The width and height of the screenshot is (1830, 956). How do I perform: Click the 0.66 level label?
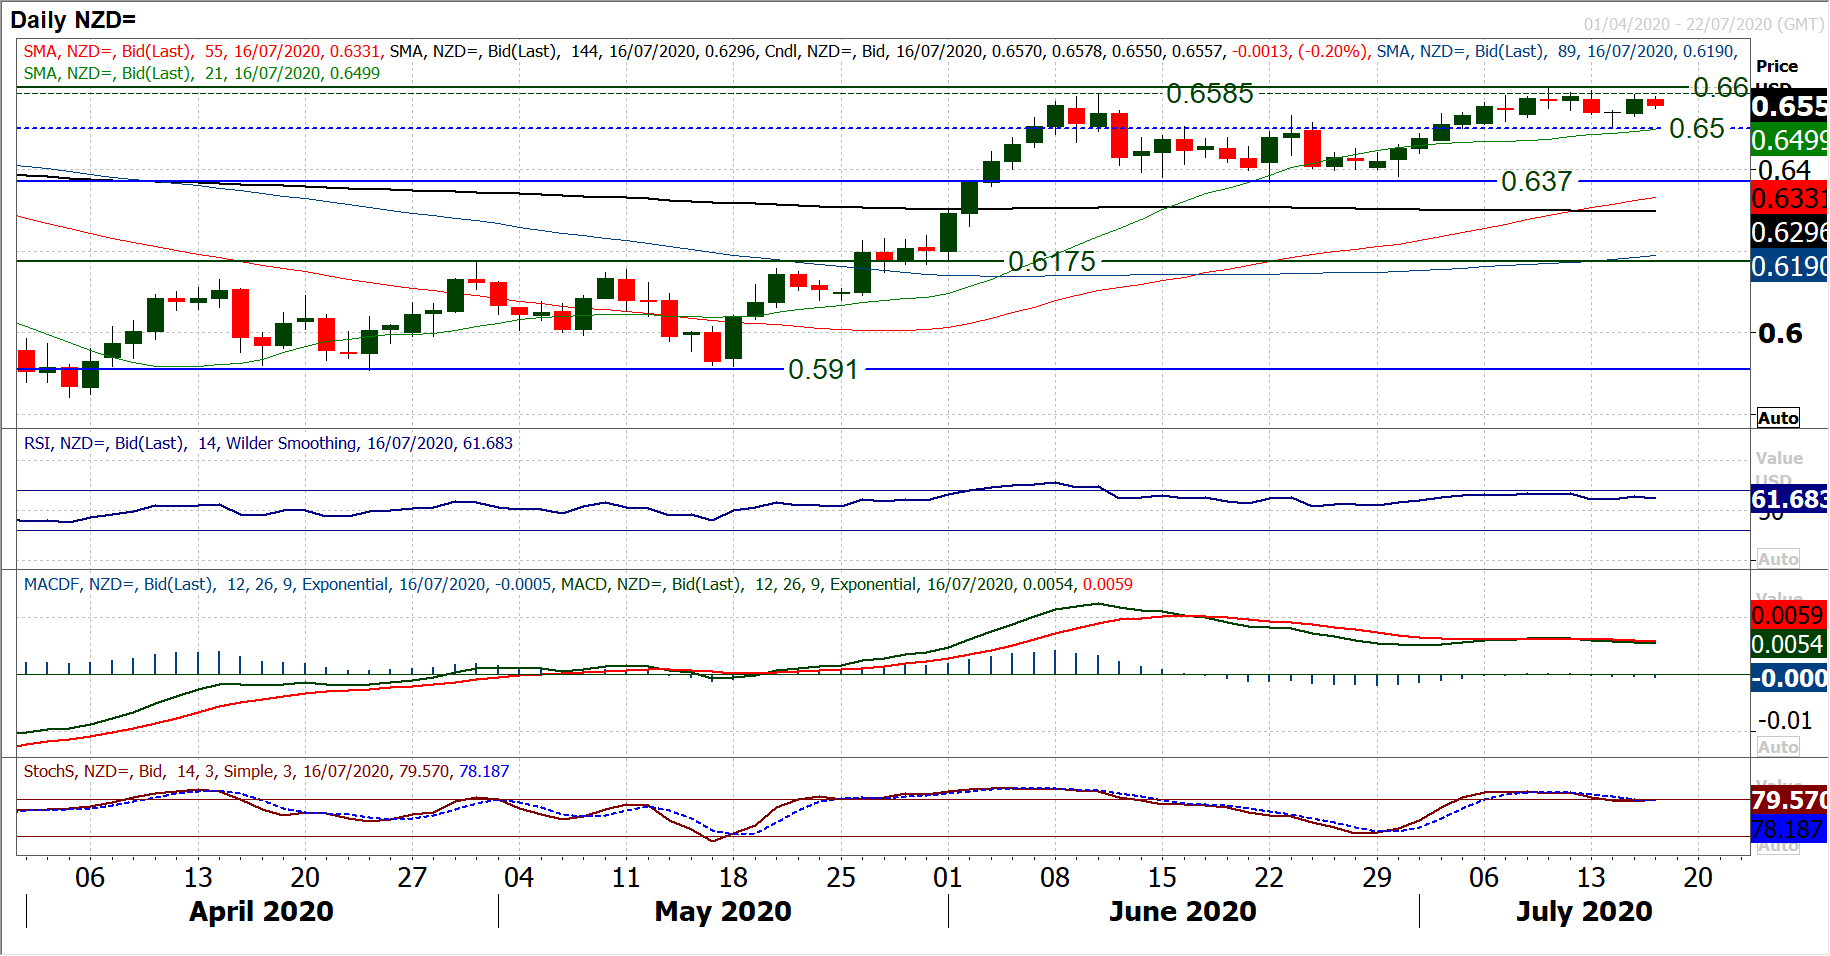(x=1720, y=88)
